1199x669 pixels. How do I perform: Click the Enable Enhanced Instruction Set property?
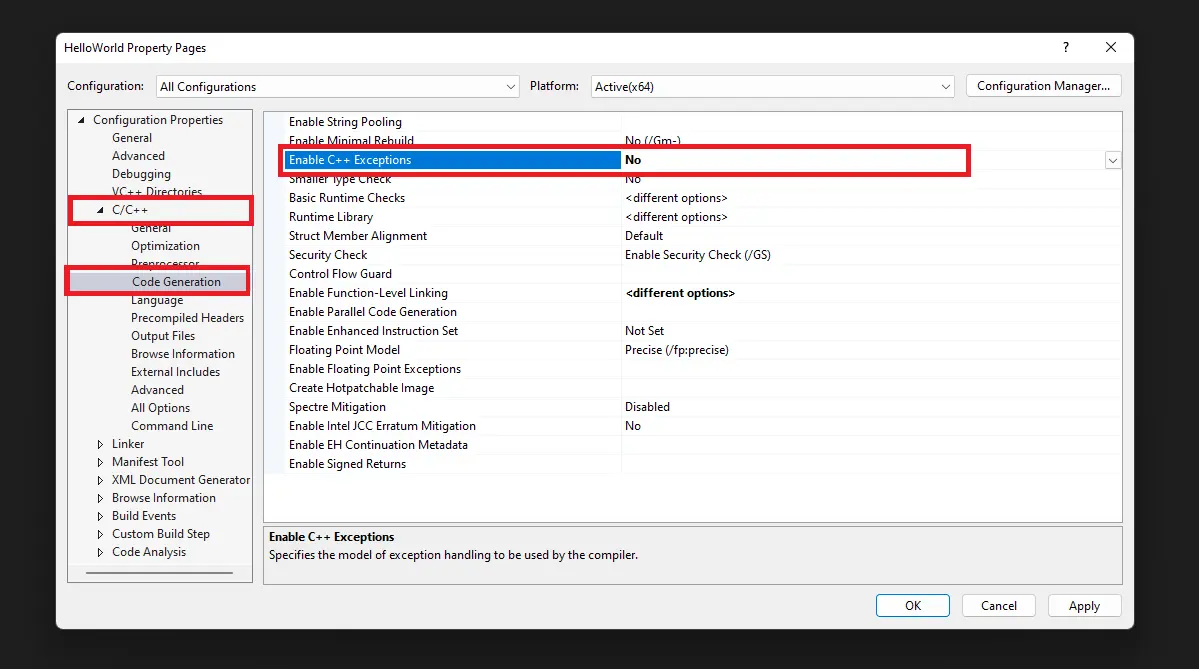(x=373, y=331)
